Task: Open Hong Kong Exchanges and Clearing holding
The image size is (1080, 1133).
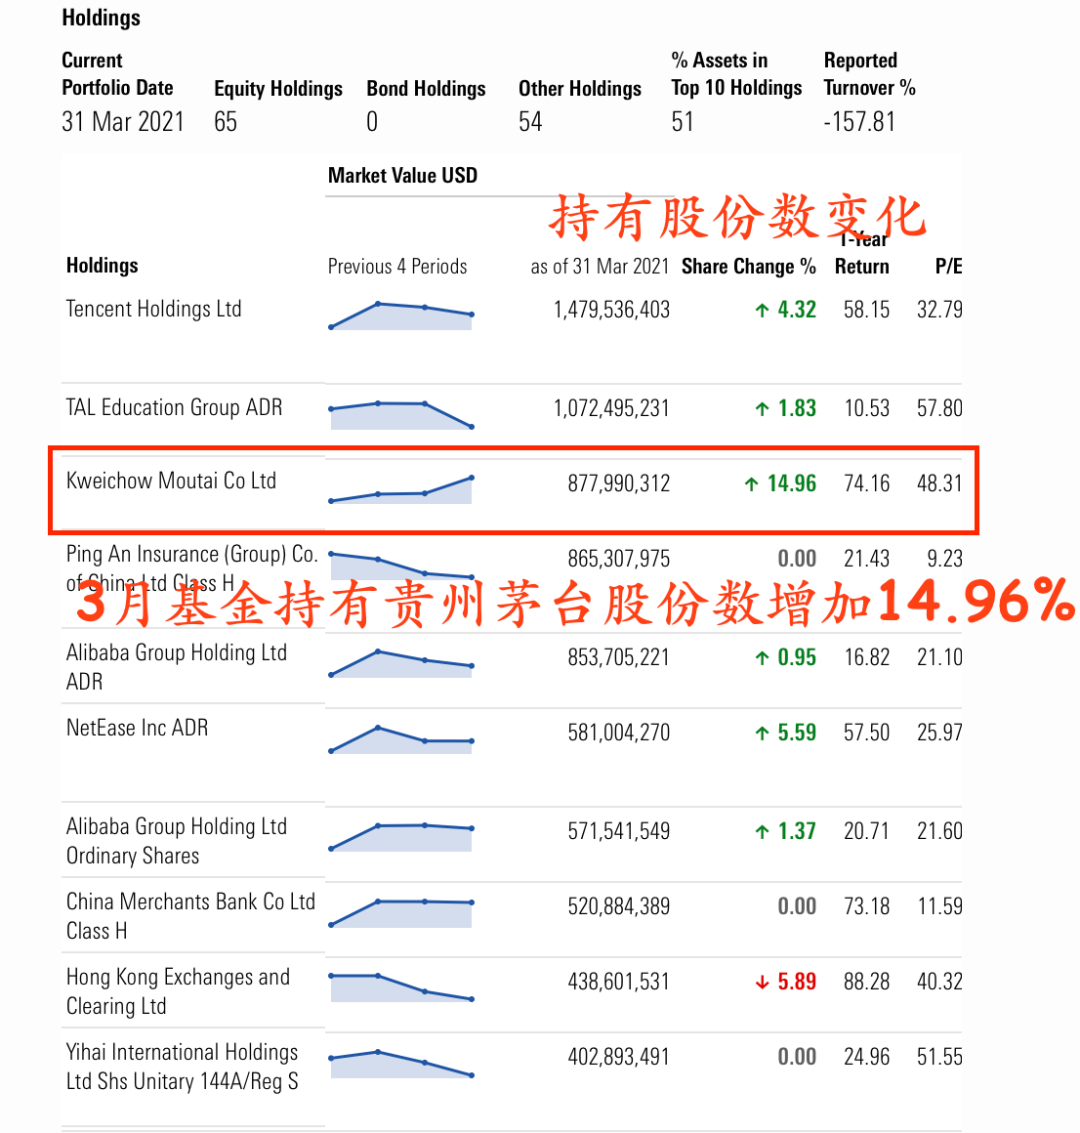Action: pyautogui.click(x=178, y=991)
